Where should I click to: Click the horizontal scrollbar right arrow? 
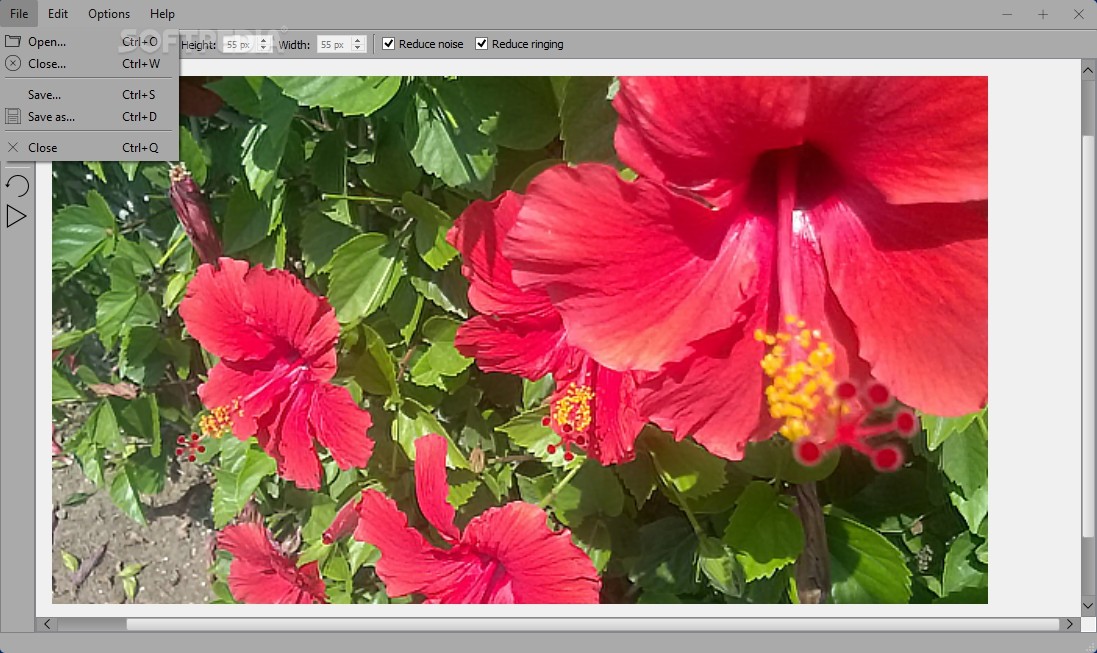[x=1070, y=624]
